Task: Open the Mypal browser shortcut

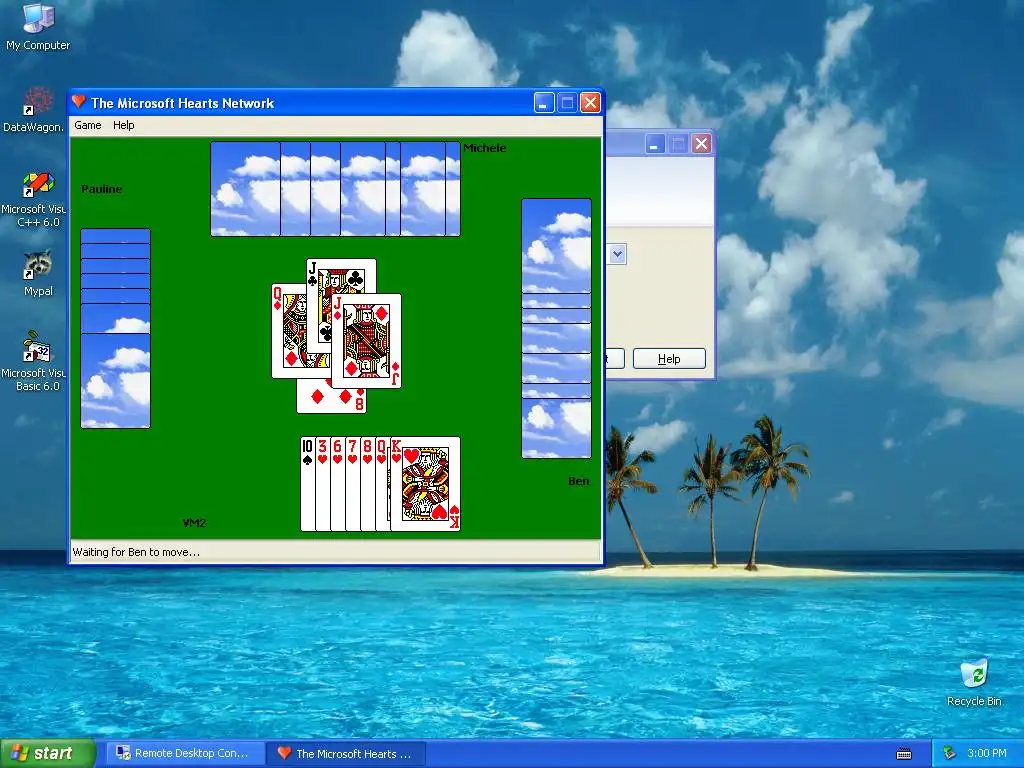Action: coord(38,273)
